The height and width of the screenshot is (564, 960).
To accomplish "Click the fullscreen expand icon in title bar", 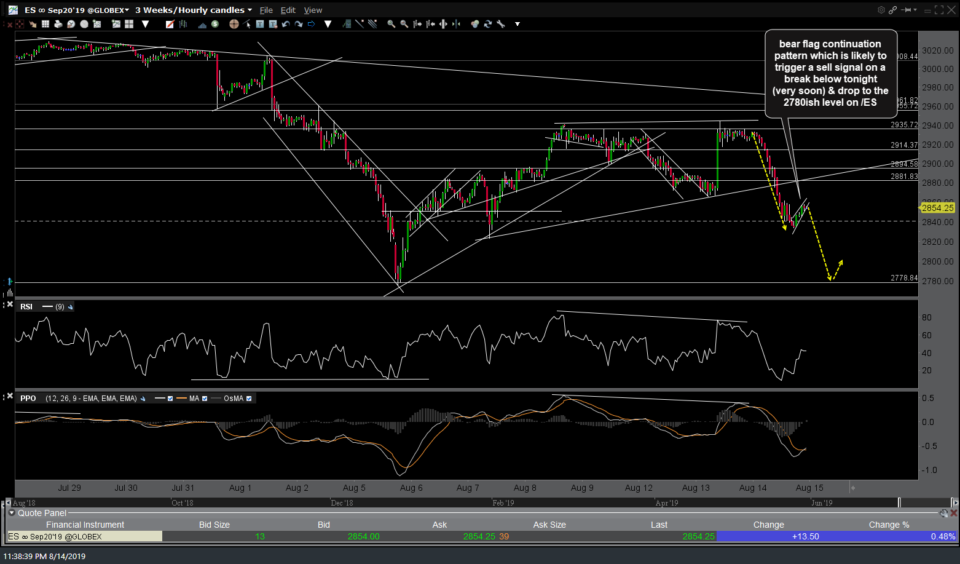I will tap(939, 10).
